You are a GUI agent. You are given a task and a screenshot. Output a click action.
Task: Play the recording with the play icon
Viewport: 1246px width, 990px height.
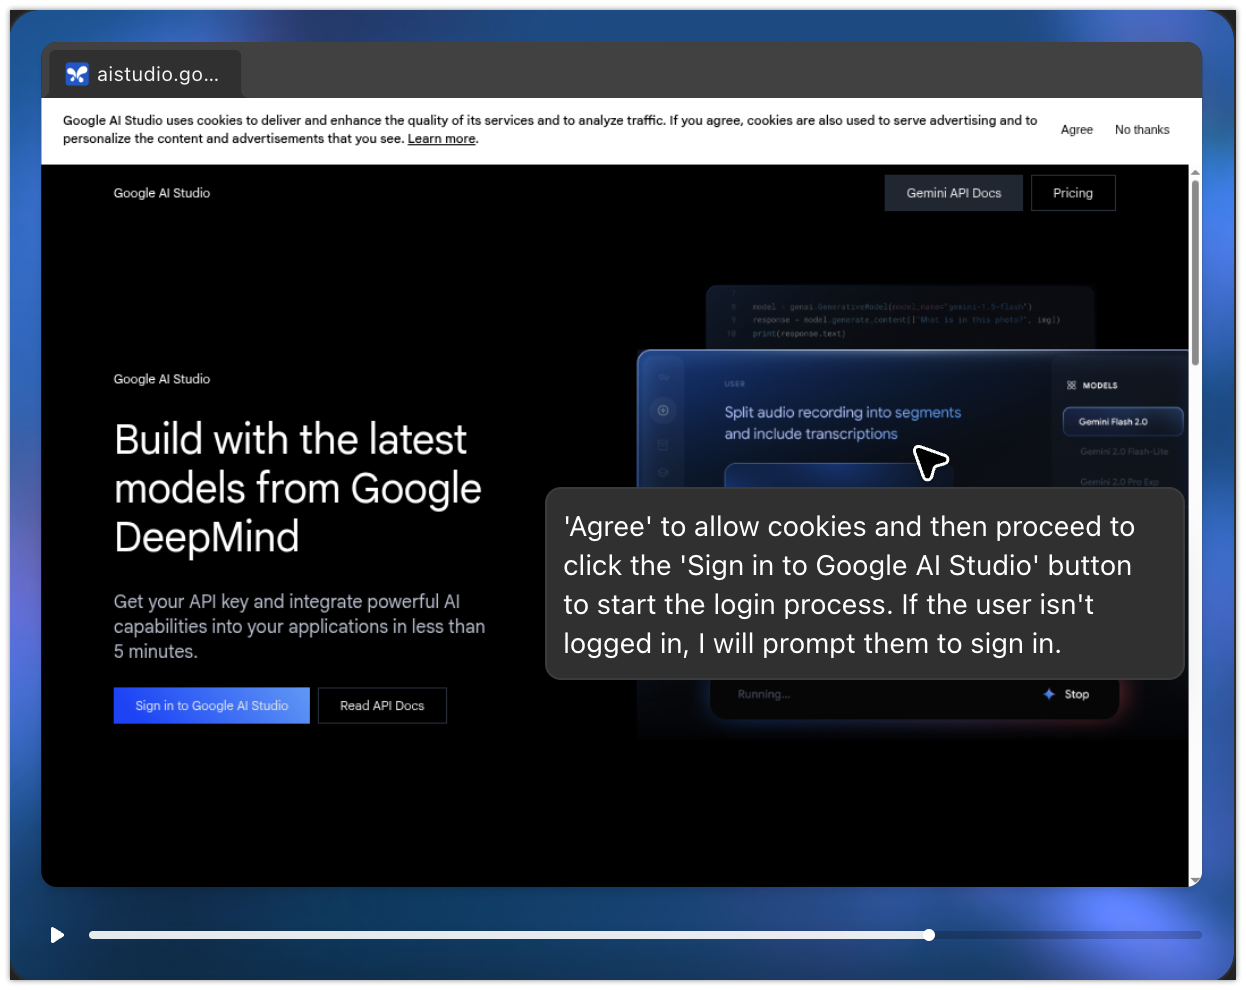57,935
